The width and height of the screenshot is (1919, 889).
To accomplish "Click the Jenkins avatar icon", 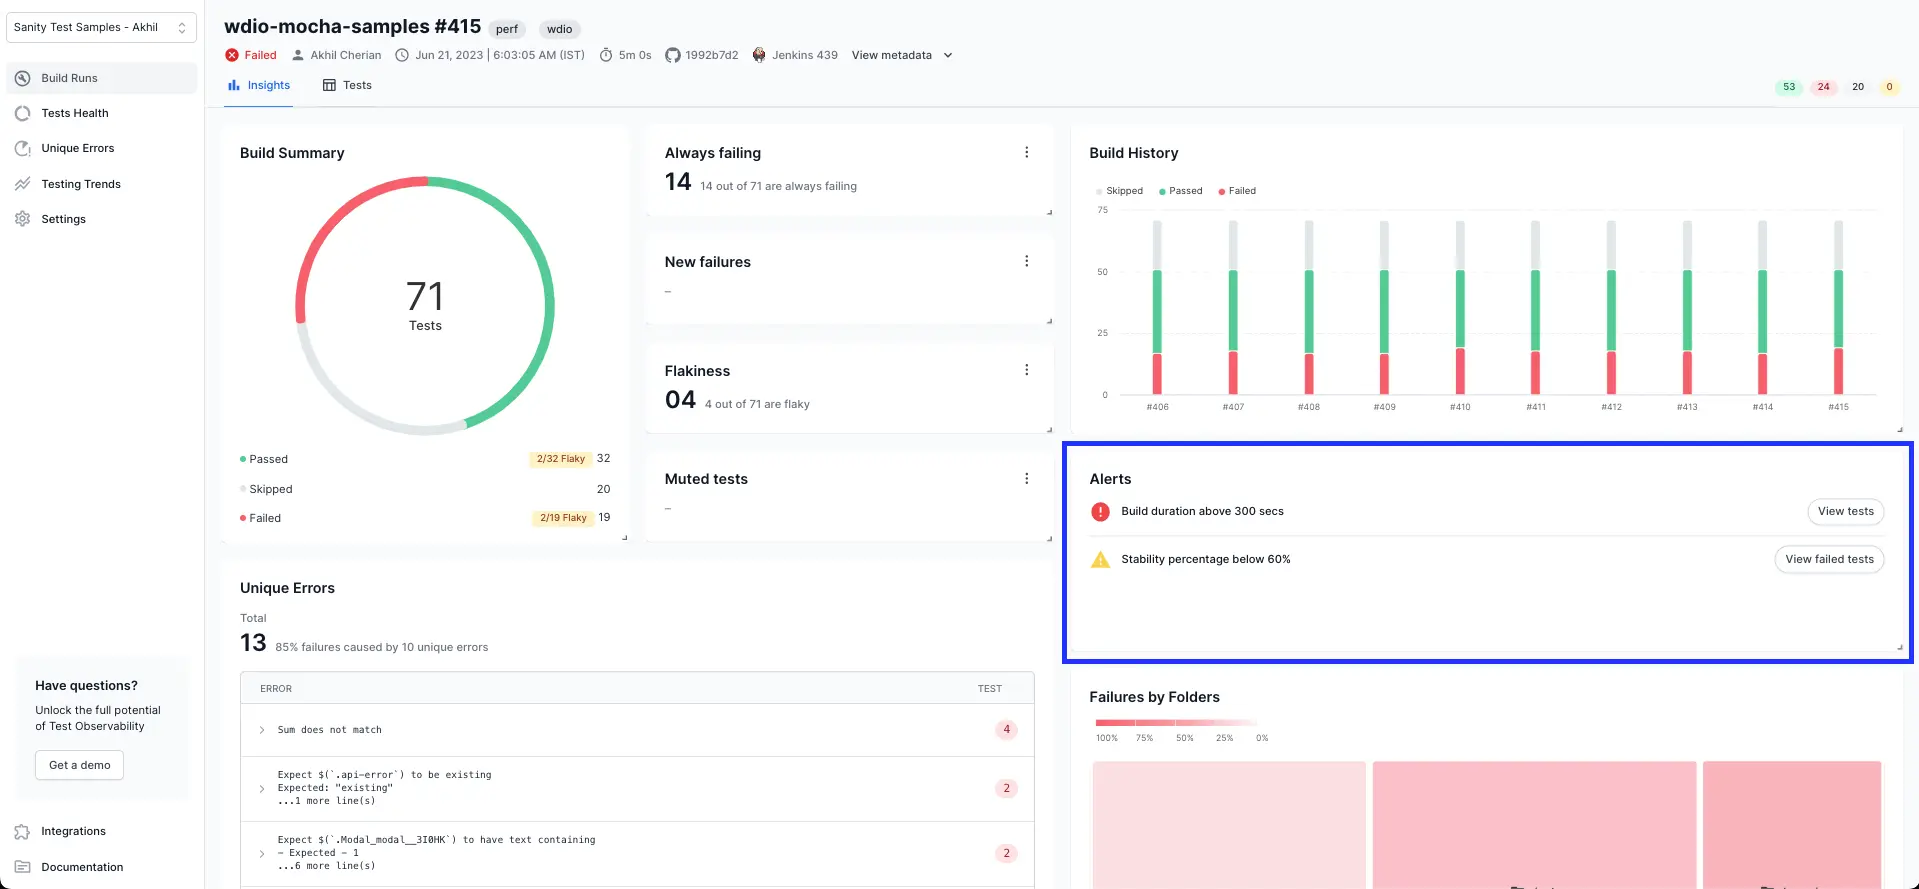I will click(759, 55).
